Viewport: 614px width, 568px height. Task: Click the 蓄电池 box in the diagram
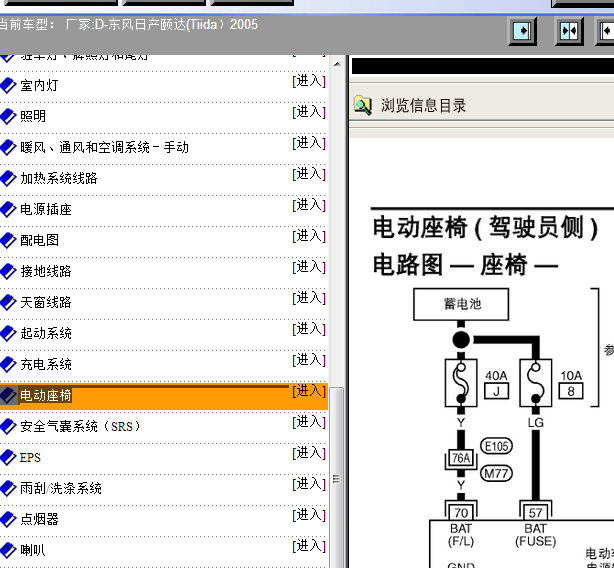pyautogui.click(x=461, y=304)
